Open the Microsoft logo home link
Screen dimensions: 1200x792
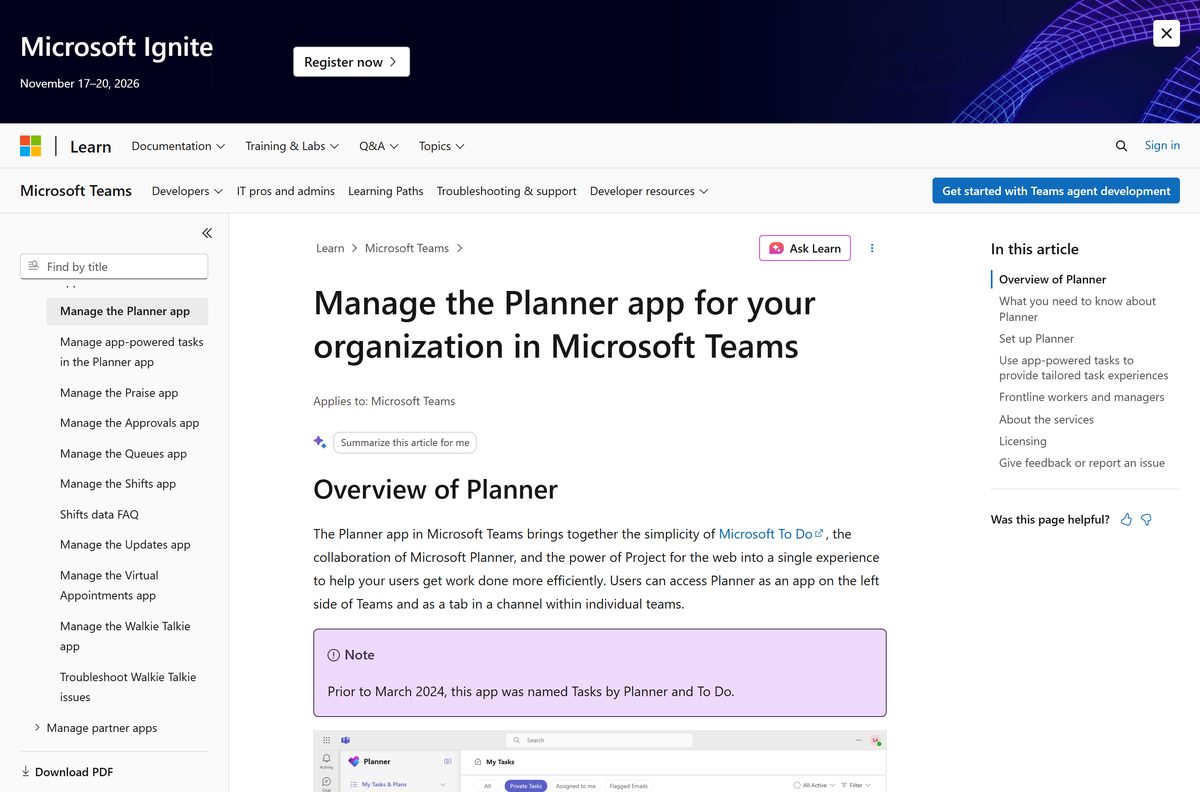(31, 146)
